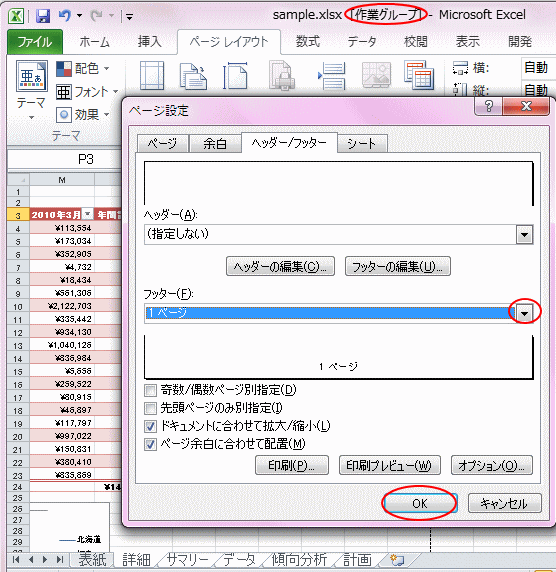Click the previous sheet navigation arrow
This screenshot has width=556, height=572.
click(31, 559)
